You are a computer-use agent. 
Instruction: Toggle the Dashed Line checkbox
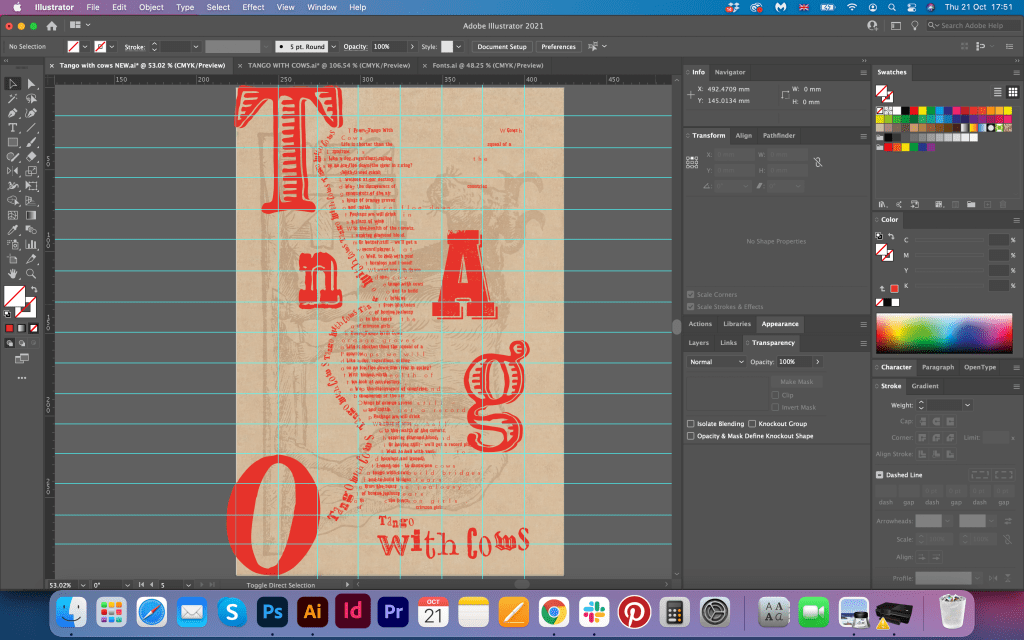point(880,475)
